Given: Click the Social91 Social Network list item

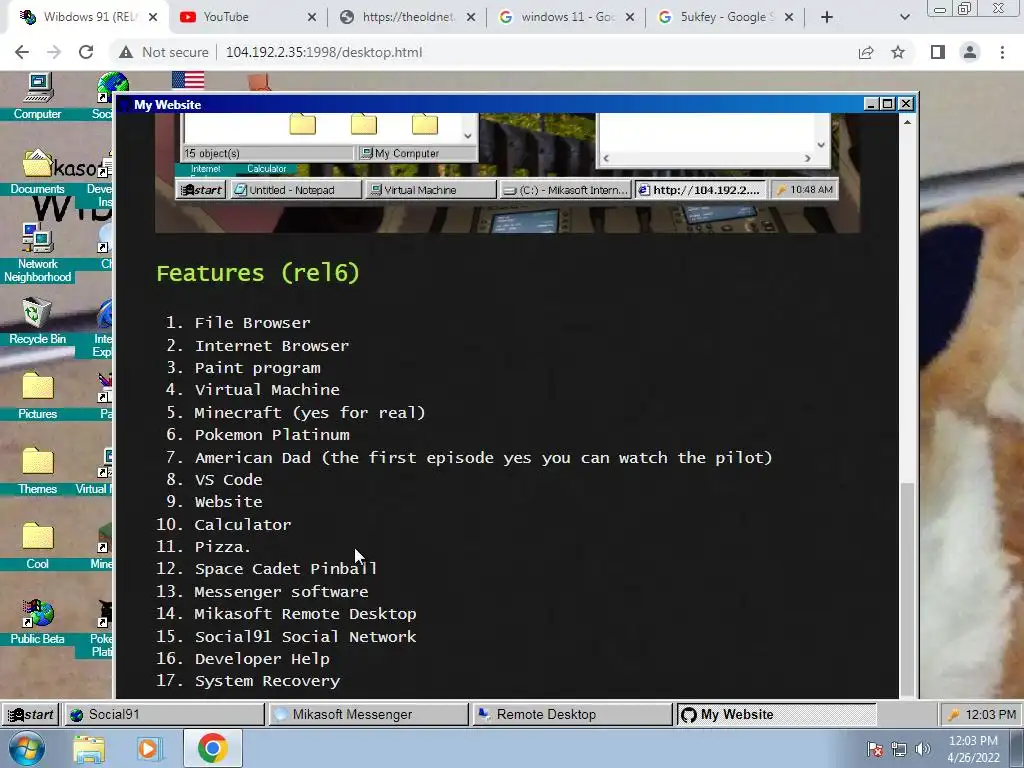Looking at the screenshot, I should coord(305,637).
